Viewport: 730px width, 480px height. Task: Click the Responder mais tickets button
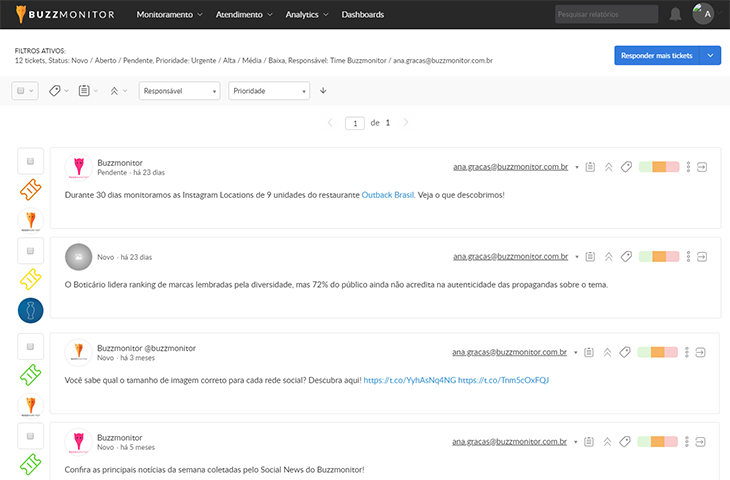click(x=655, y=56)
